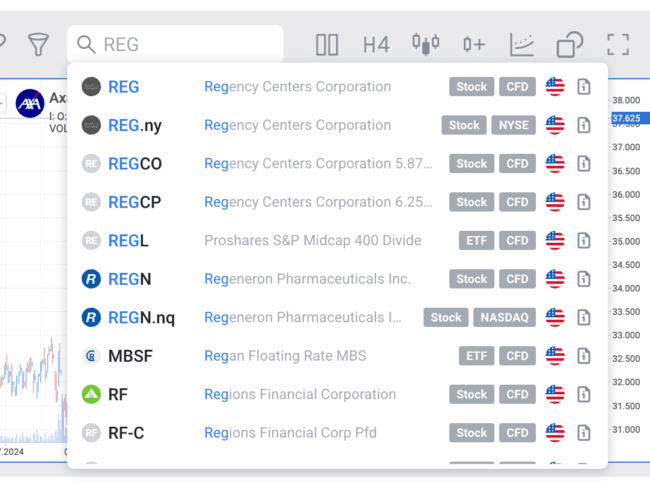Click the US flag in MBSF row

click(x=555, y=356)
